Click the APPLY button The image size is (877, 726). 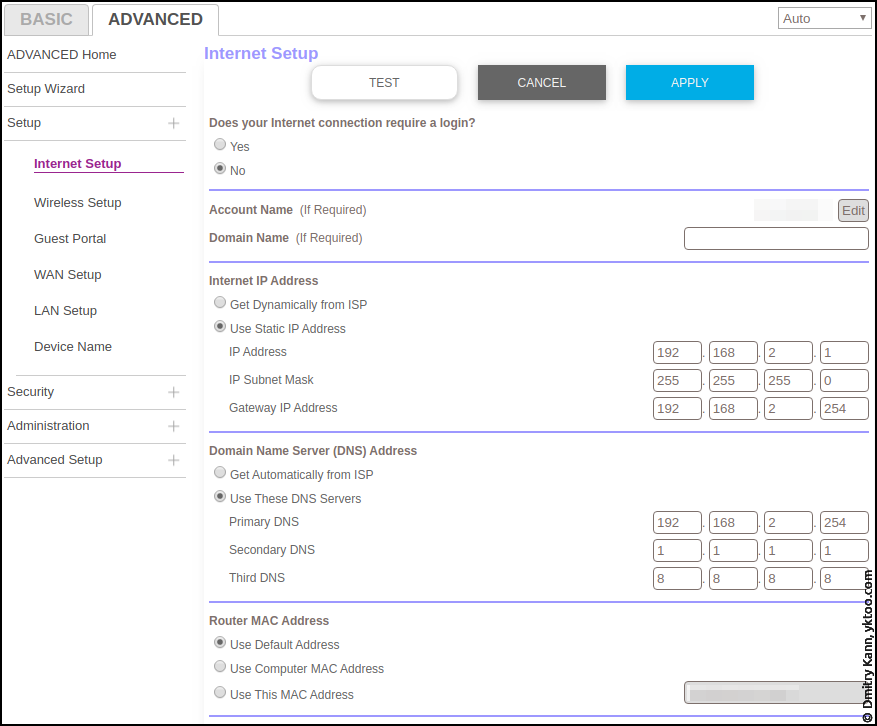[690, 83]
